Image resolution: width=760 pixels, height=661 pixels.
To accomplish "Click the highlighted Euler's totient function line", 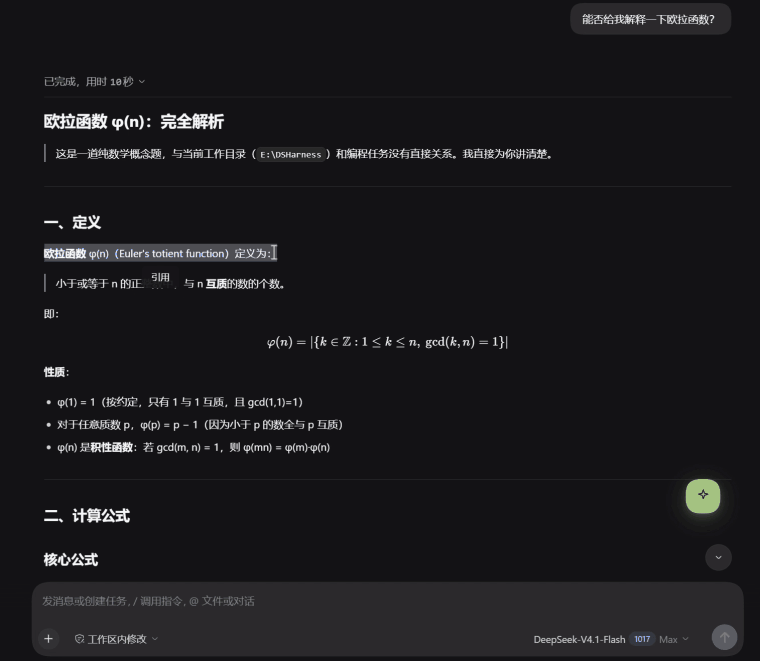I will (x=160, y=253).
